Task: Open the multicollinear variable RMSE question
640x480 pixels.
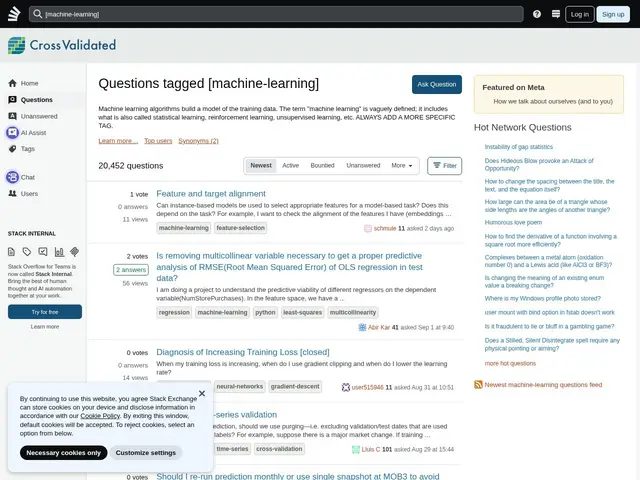Action: 289,267
